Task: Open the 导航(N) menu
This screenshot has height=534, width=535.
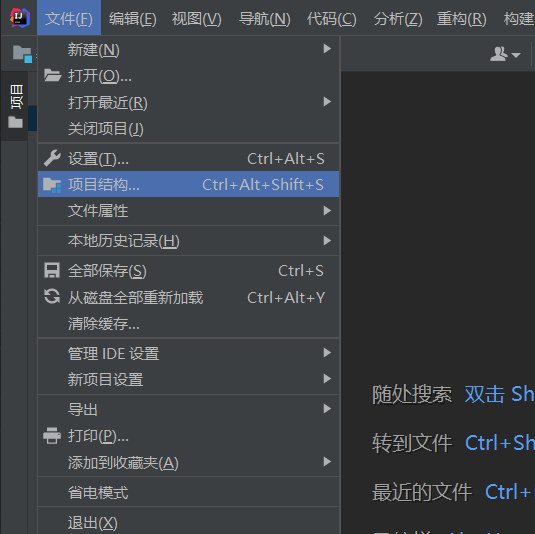Action: point(264,18)
